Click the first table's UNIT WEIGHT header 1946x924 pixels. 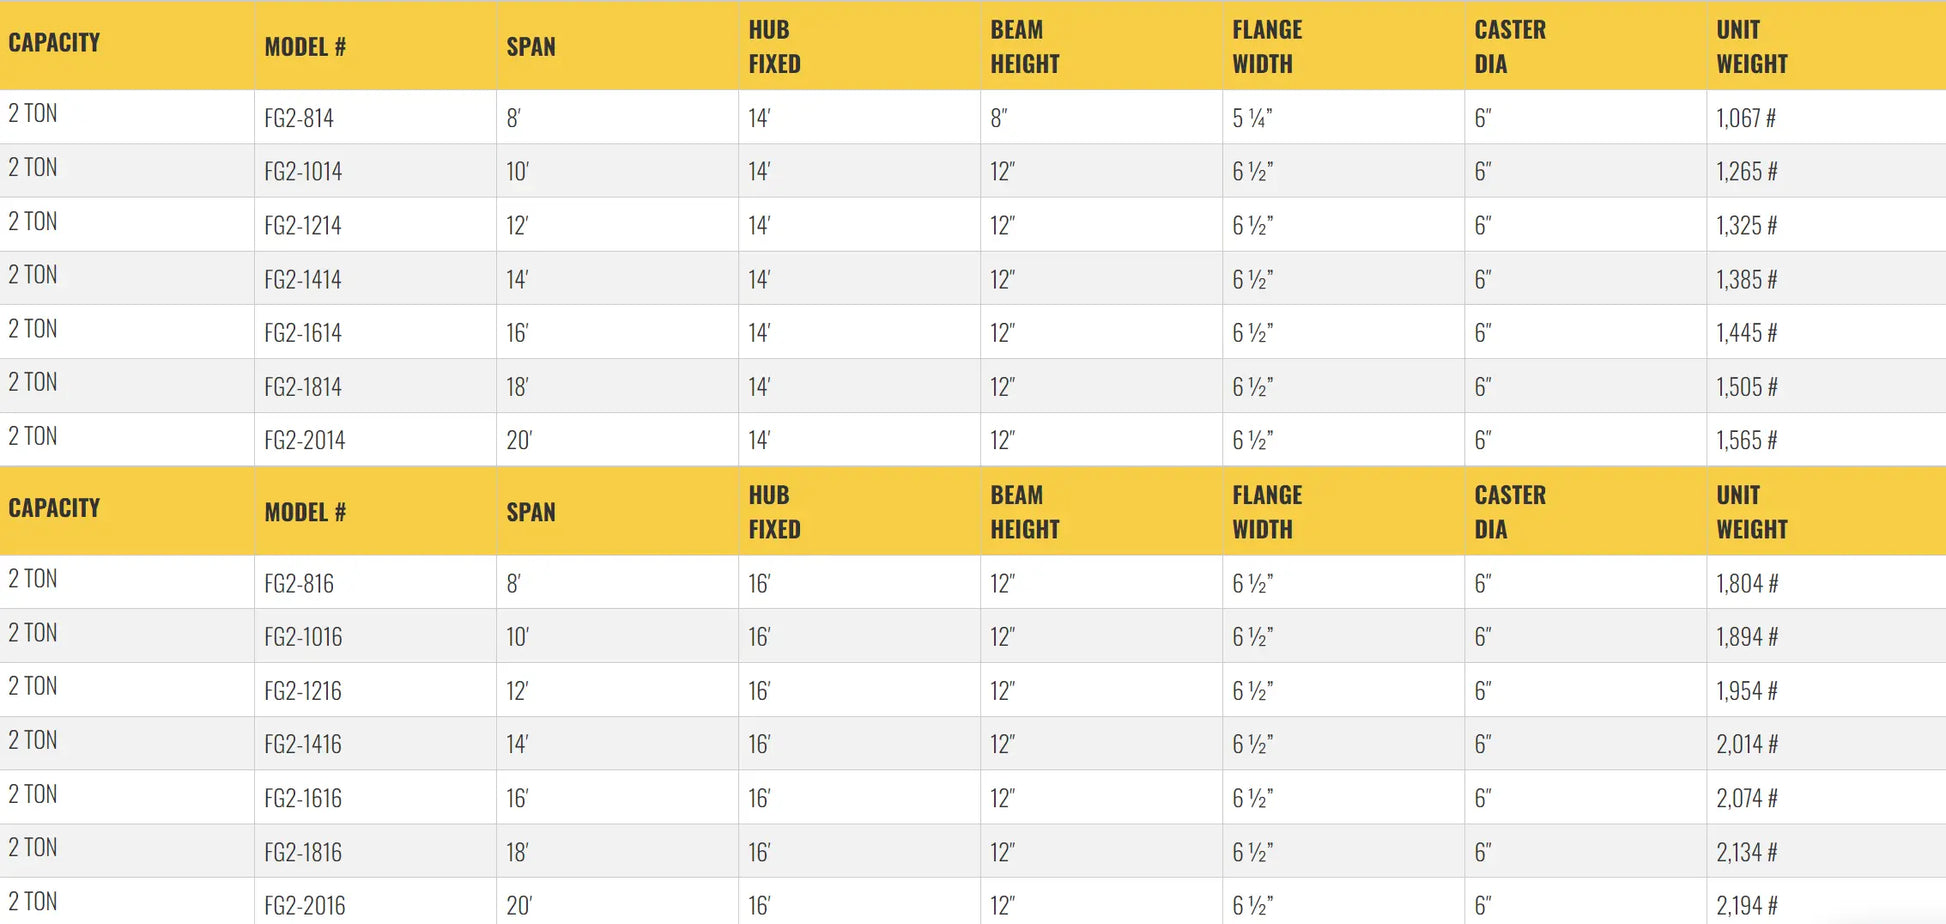tap(1752, 47)
